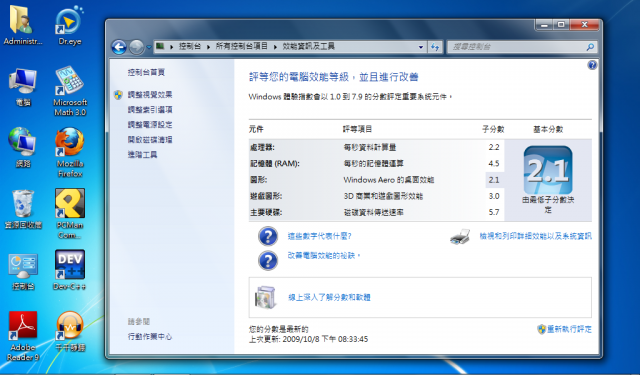Maximize the control panel window
Image resolution: width=640 pixels, height=375 pixels.
click(x=561, y=25)
